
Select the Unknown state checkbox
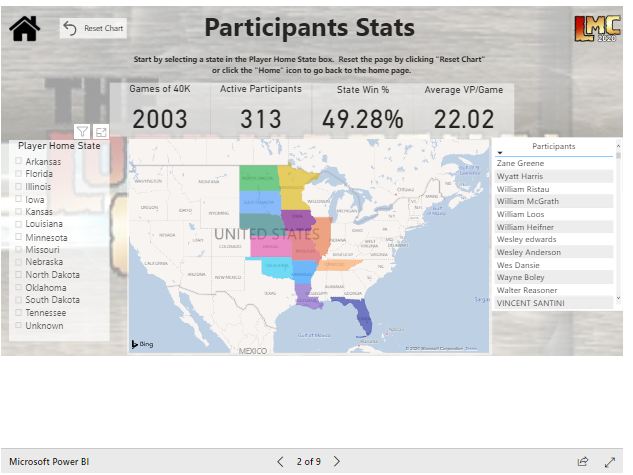19,325
